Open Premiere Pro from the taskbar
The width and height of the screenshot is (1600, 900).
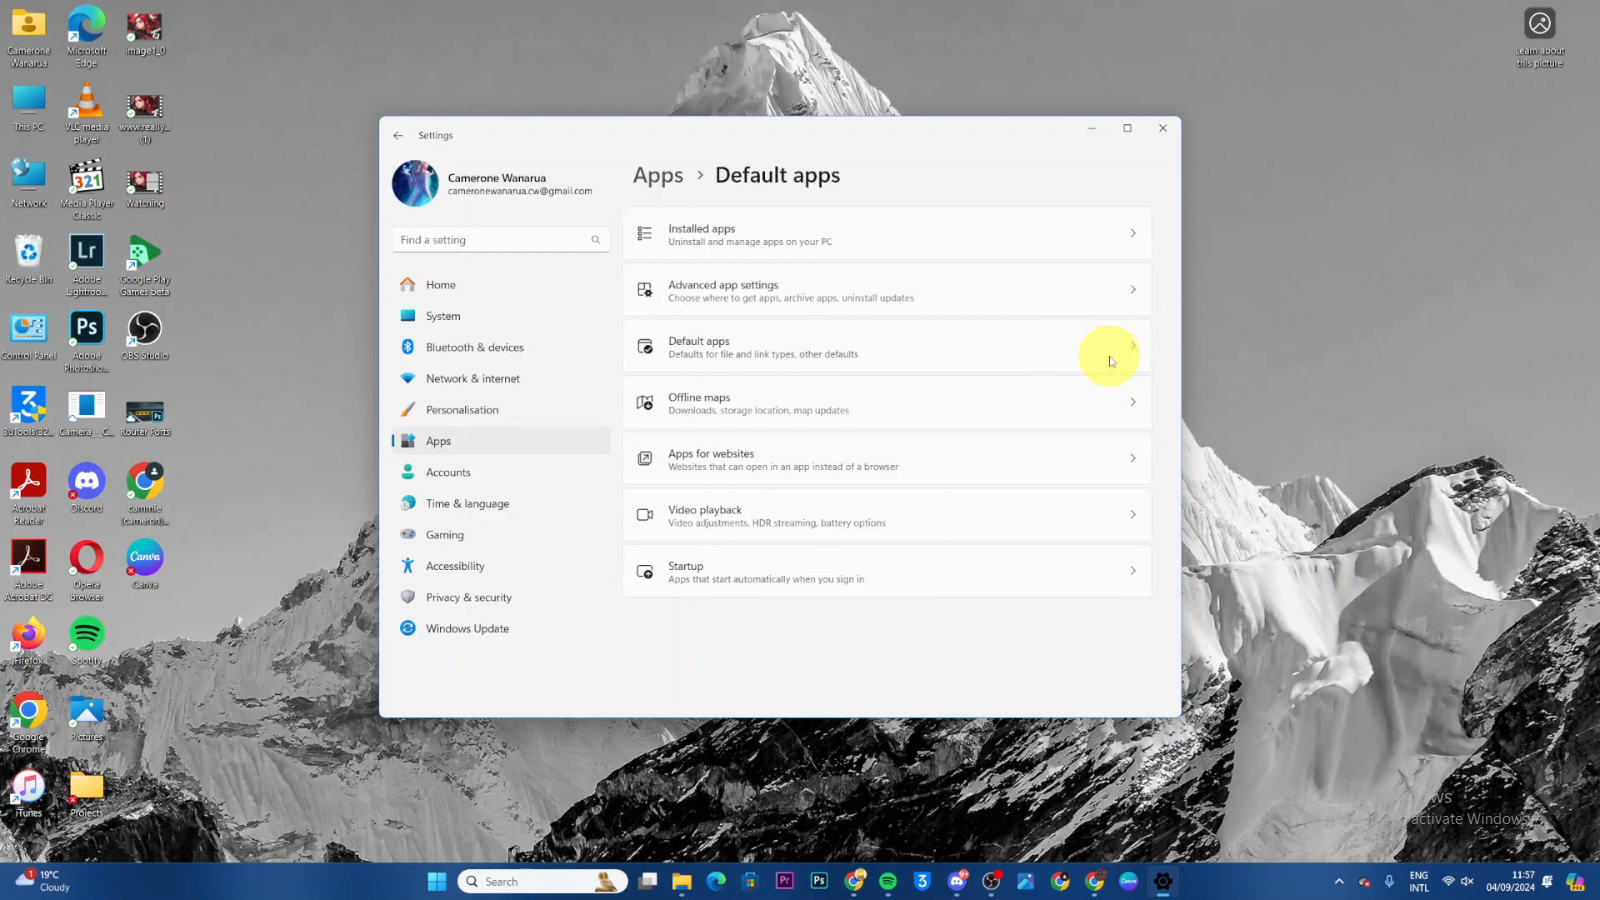pos(785,881)
